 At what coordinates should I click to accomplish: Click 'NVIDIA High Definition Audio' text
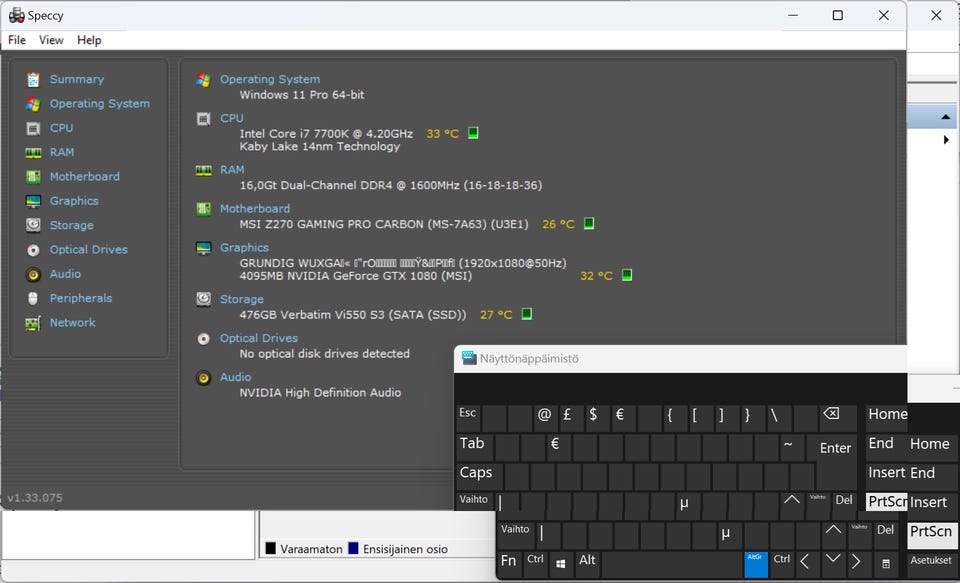pyautogui.click(x=320, y=393)
